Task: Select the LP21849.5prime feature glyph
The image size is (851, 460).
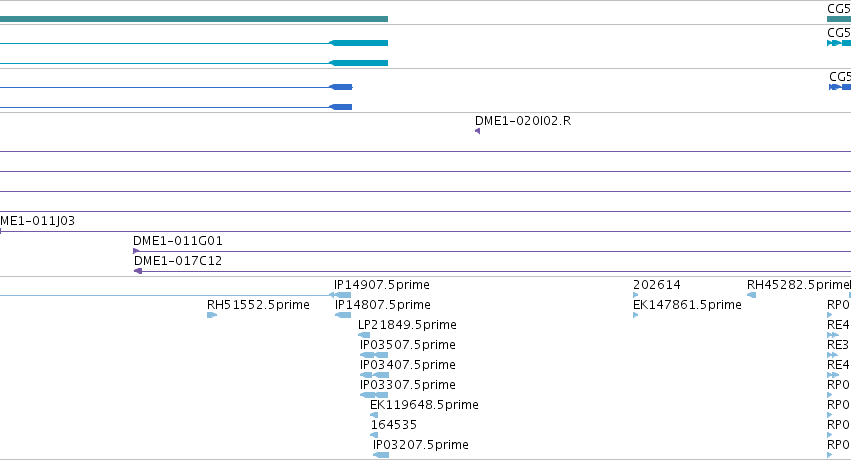Action: tap(364, 335)
